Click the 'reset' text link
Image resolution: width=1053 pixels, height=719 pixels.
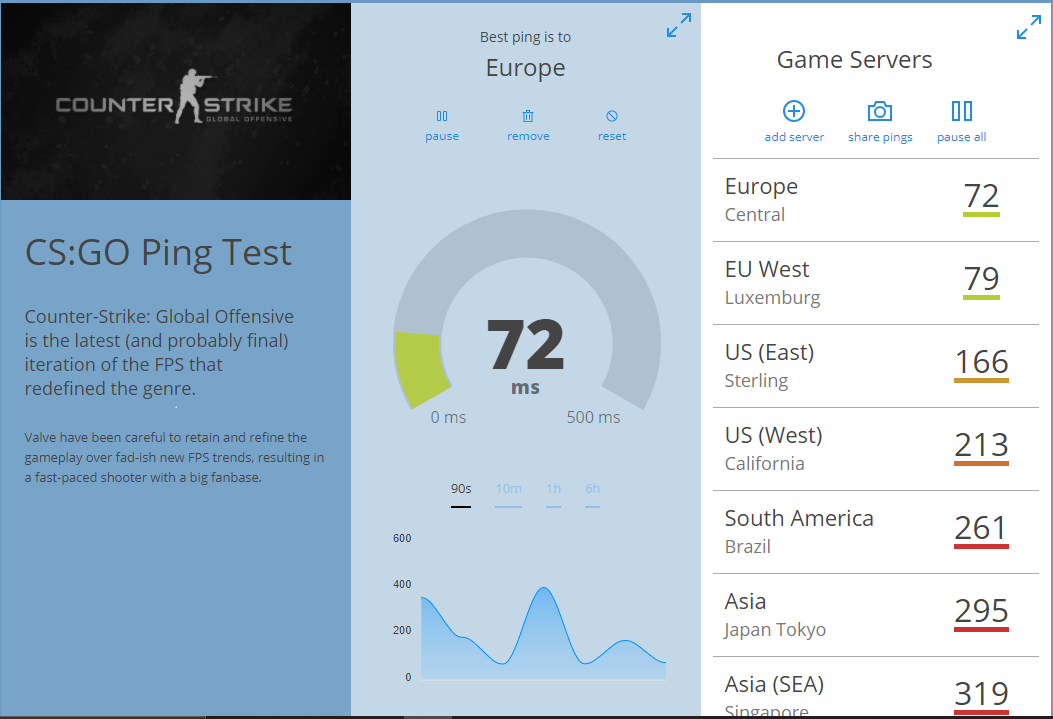click(x=612, y=136)
